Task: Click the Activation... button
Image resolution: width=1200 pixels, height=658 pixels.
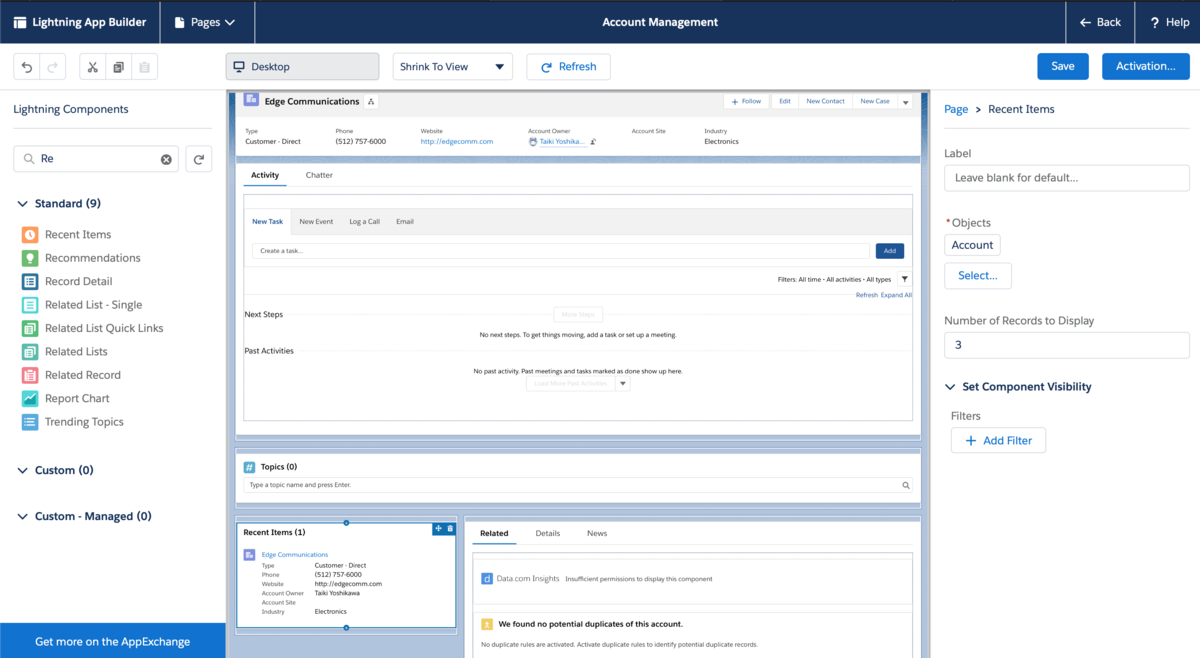Action: click(1146, 66)
